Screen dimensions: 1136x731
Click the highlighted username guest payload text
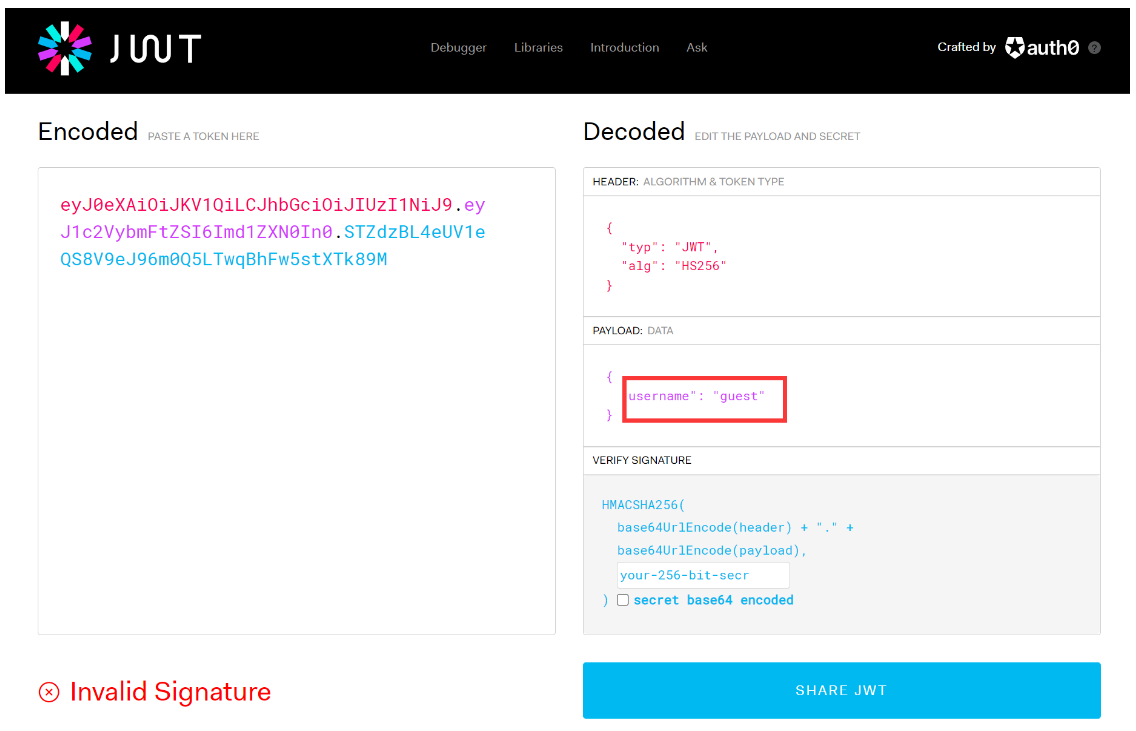click(x=704, y=396)
